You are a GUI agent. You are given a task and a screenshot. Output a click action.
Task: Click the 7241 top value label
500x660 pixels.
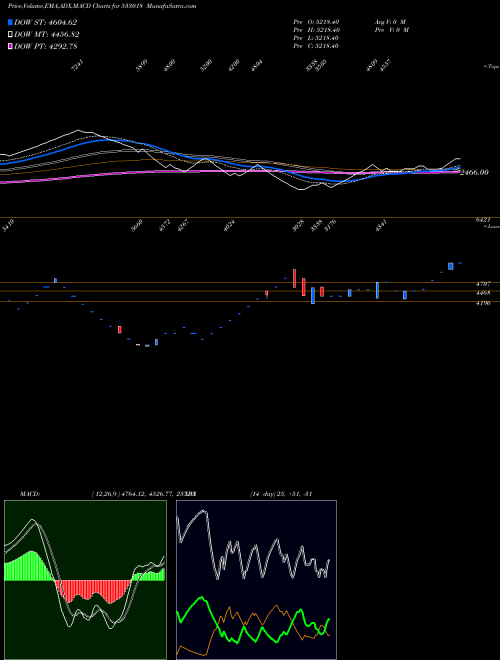78,66
